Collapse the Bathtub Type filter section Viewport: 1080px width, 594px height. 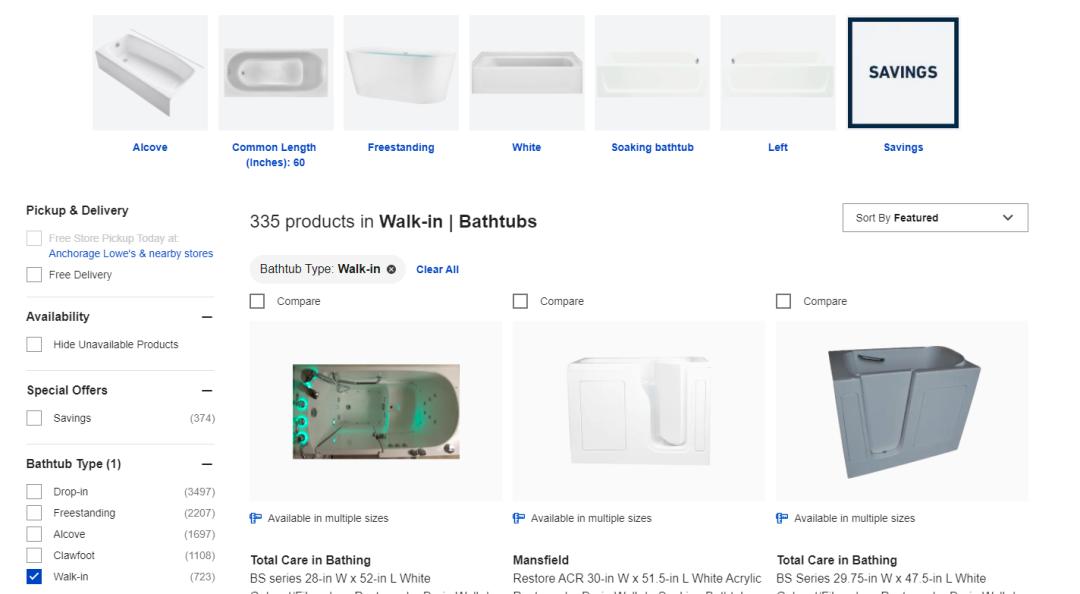pyautogui.click(x=207, y=464)
